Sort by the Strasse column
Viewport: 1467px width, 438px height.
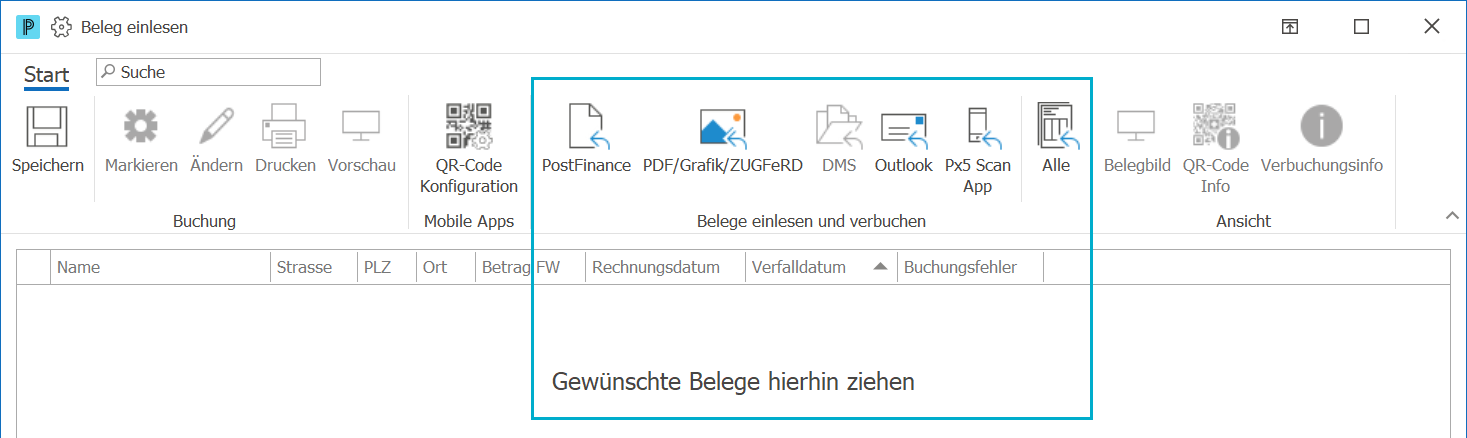point(314,267)
